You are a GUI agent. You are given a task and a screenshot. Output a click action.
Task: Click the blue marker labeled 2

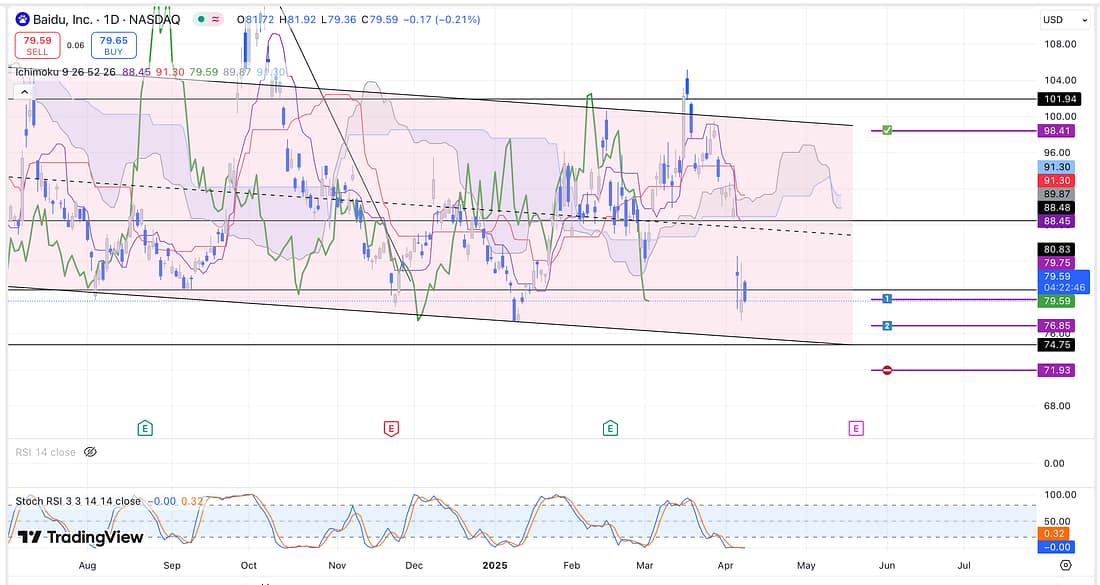pyautogui.click(x=887, y=325)
